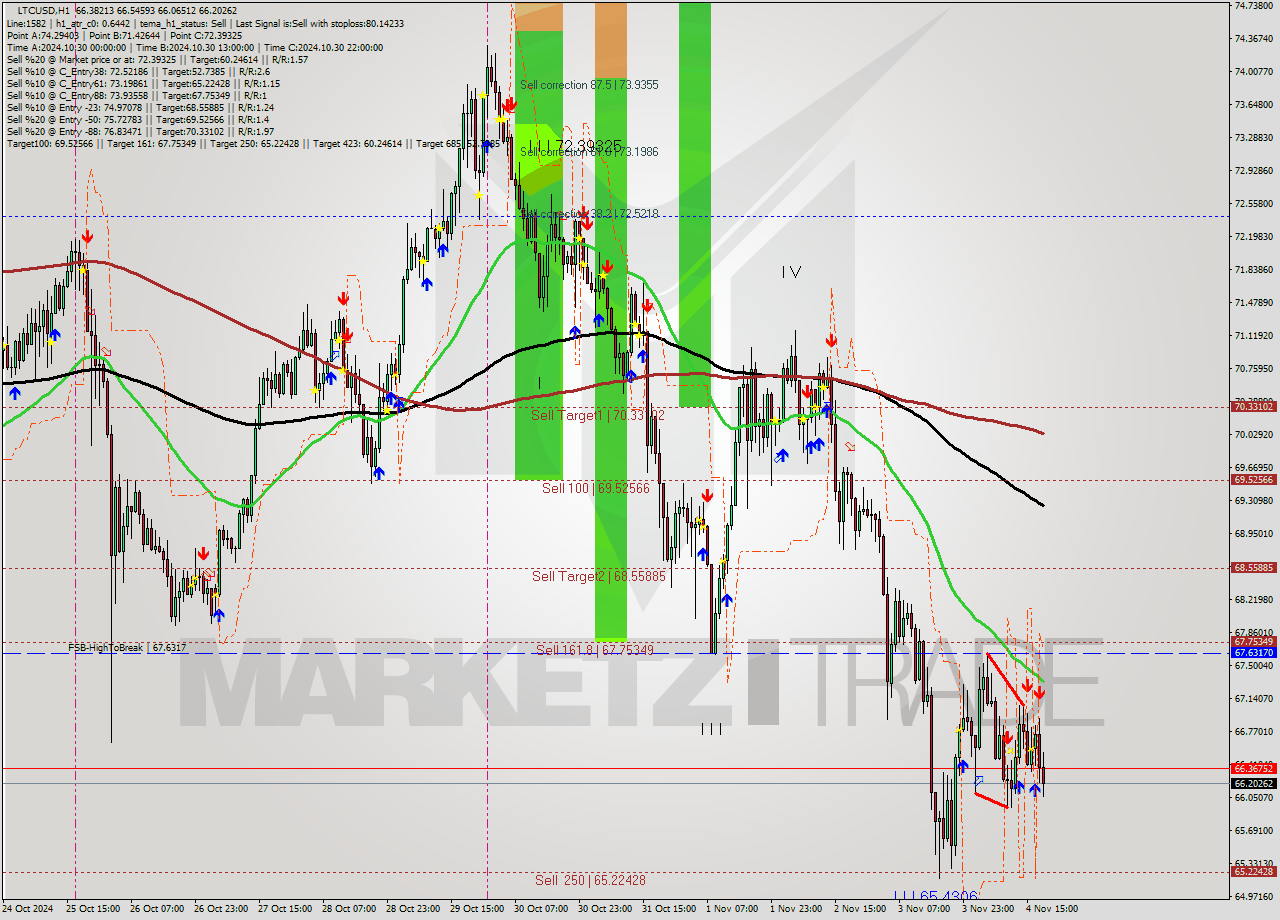Click the '2 Nov 15:00' time axis label
Viewport: 1280px width, 920px height.
(860, 909)
